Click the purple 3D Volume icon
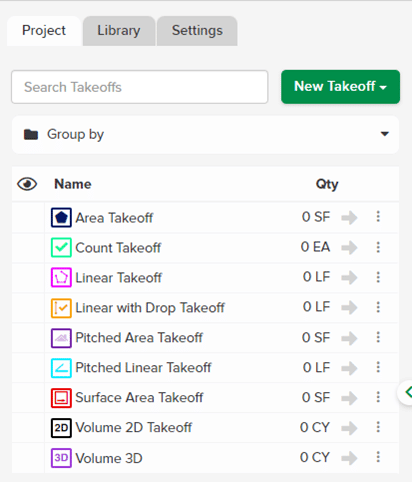Viewport: 412px width, 482px height. tap(61, 458)
